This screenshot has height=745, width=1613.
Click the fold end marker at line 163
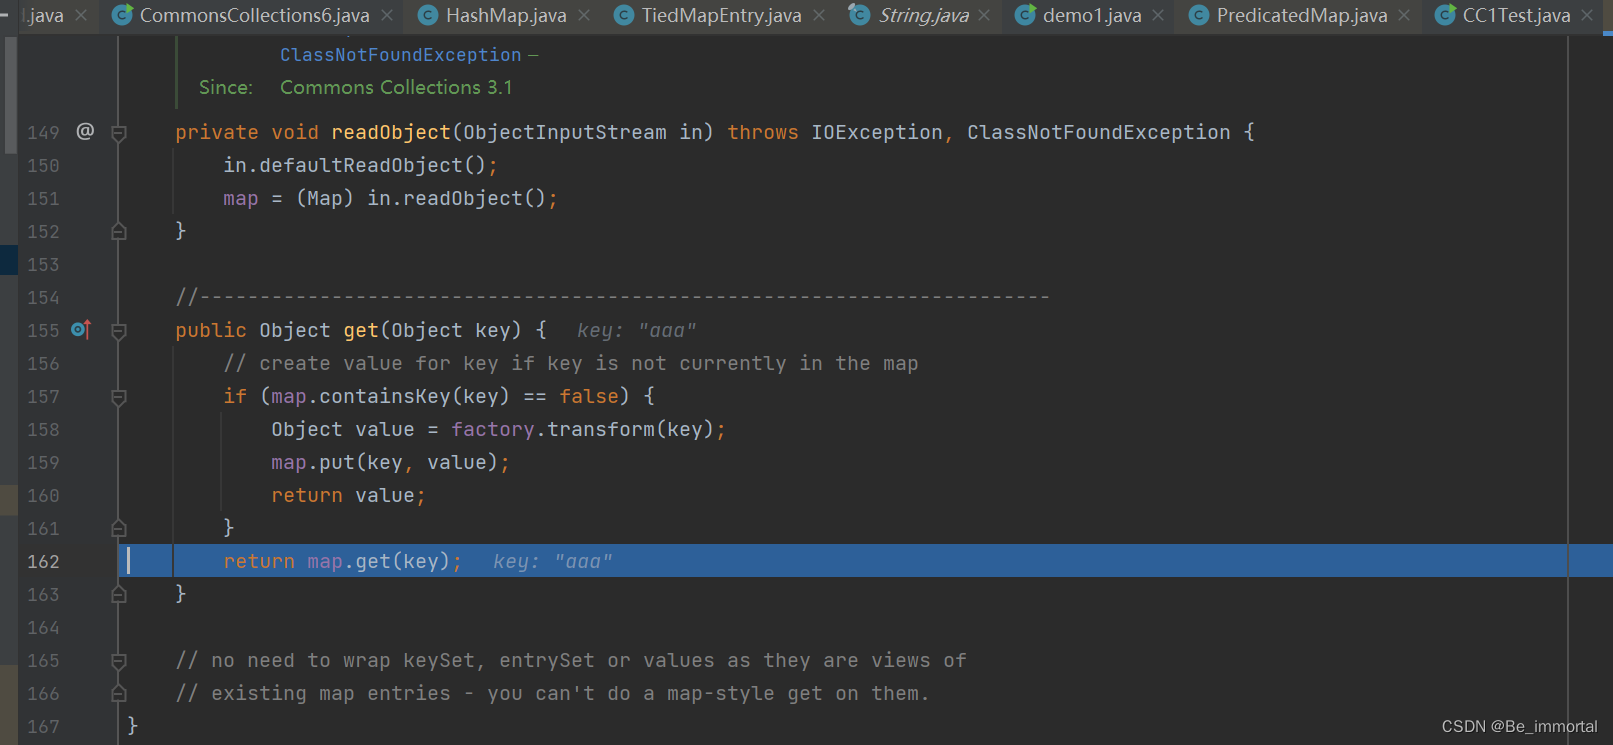pos(119,594)
